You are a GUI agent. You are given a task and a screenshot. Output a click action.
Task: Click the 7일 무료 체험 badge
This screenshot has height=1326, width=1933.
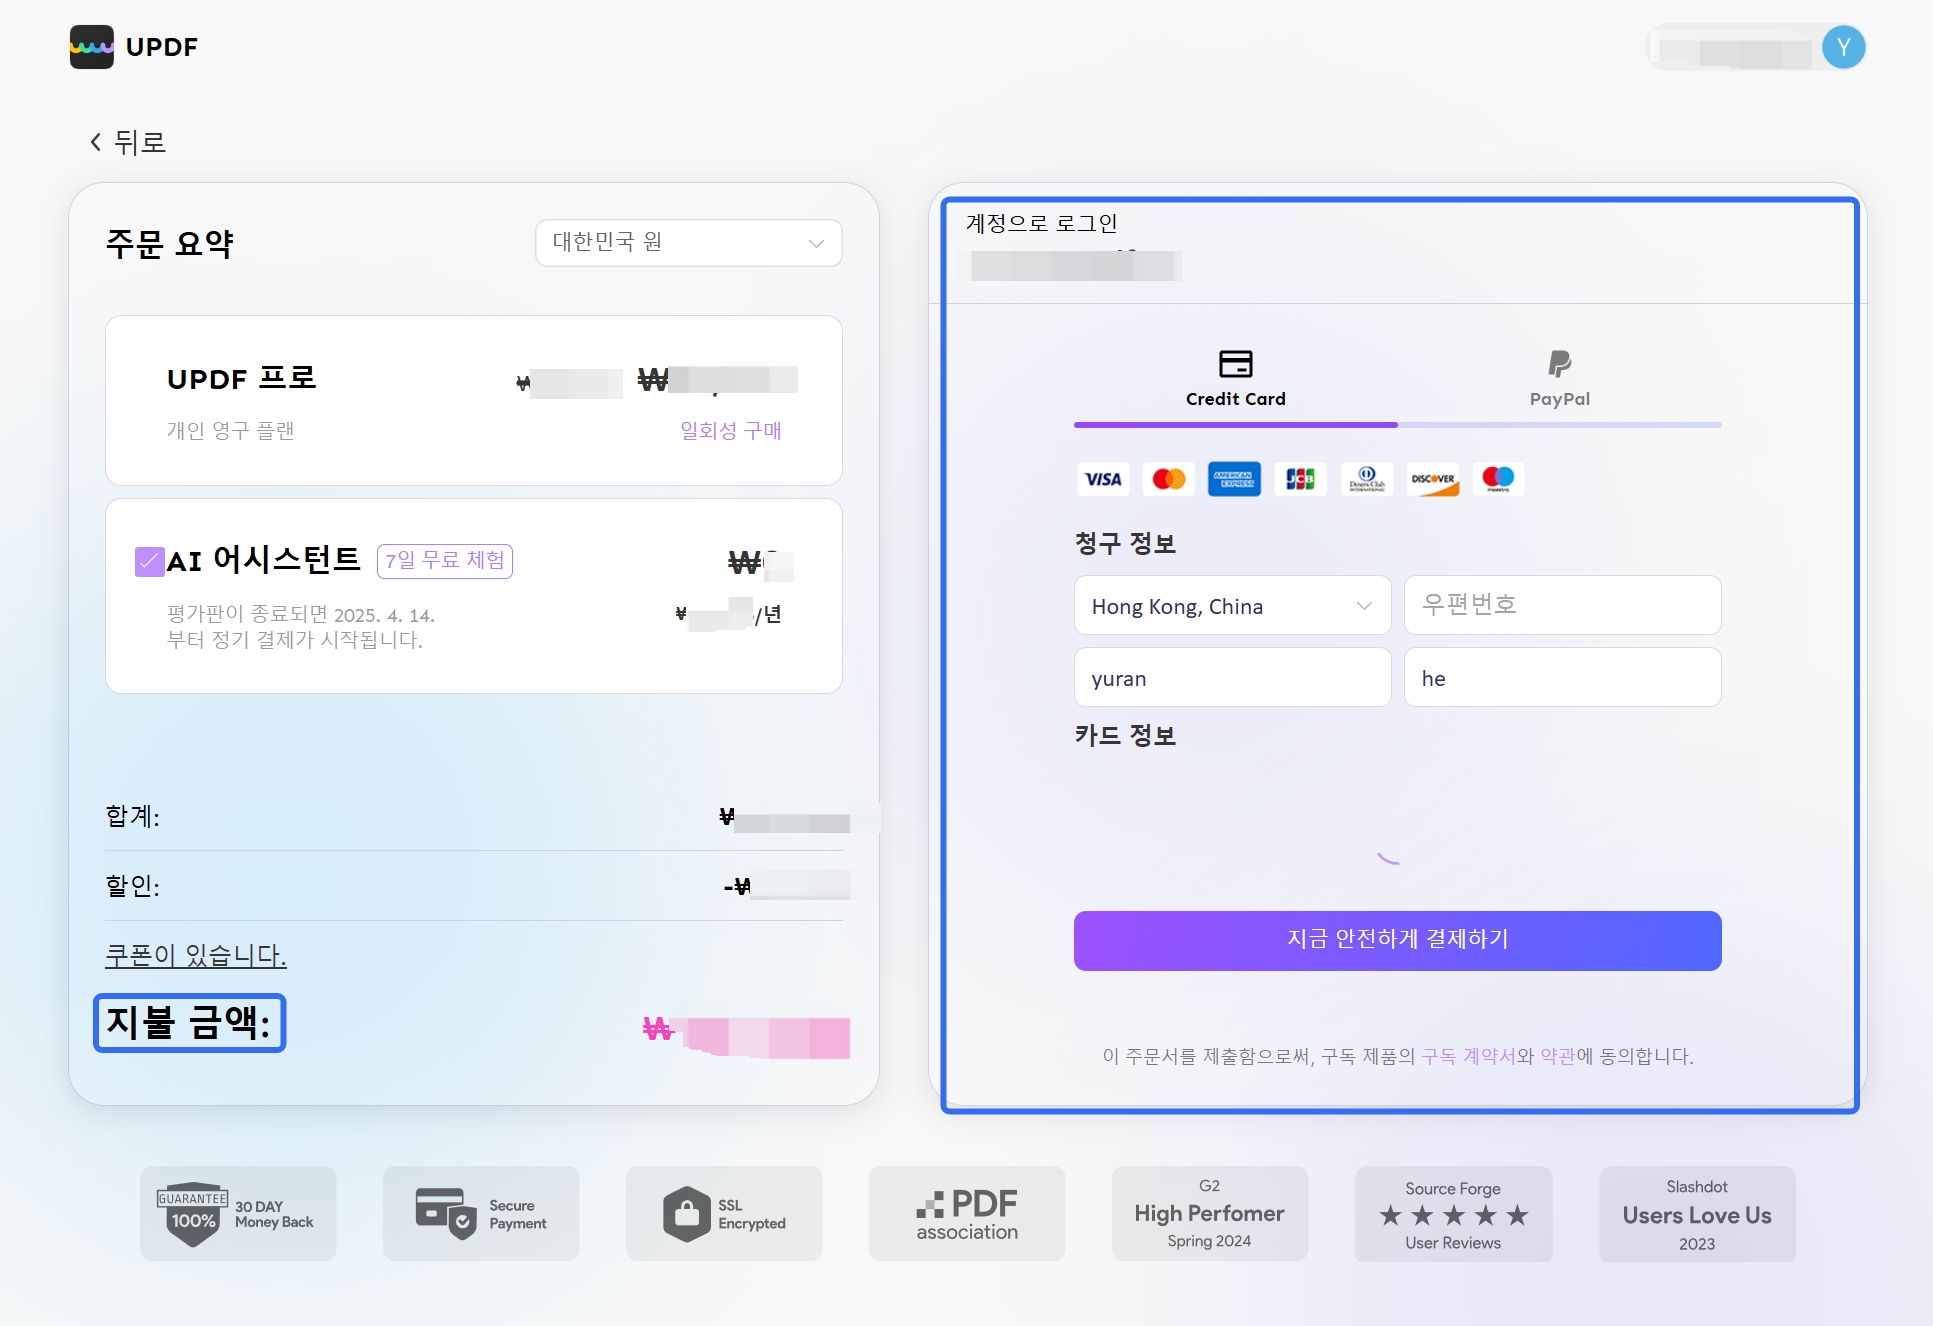tap(445, 561)
